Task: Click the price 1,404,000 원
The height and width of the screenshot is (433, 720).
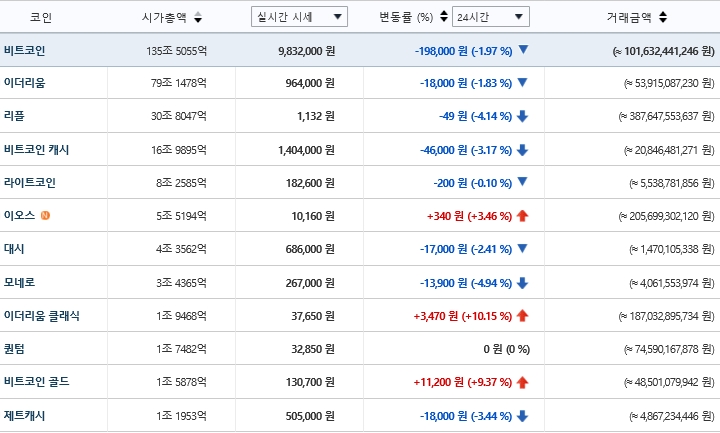Action: [x=306, y=150]
